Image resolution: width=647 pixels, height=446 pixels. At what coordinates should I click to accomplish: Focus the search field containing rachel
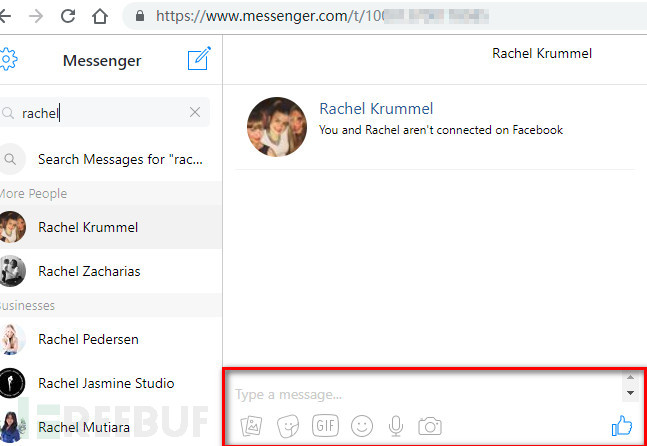coord(105,112)
